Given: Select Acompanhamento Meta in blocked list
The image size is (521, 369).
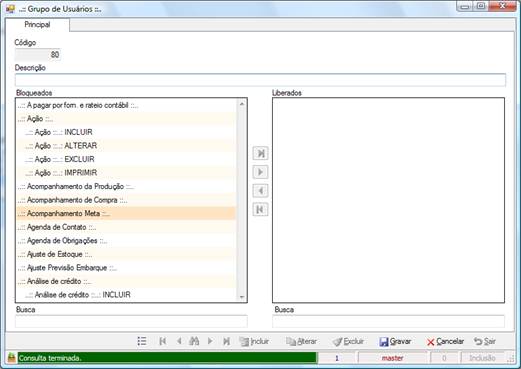Looking at the screenshot, I should coord(126,213).
